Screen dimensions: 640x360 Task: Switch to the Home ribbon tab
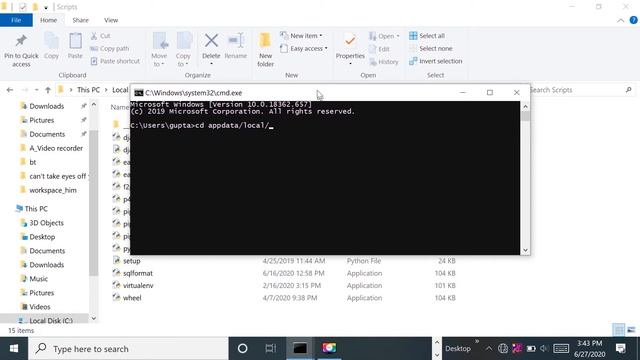(x=49, y=20)
